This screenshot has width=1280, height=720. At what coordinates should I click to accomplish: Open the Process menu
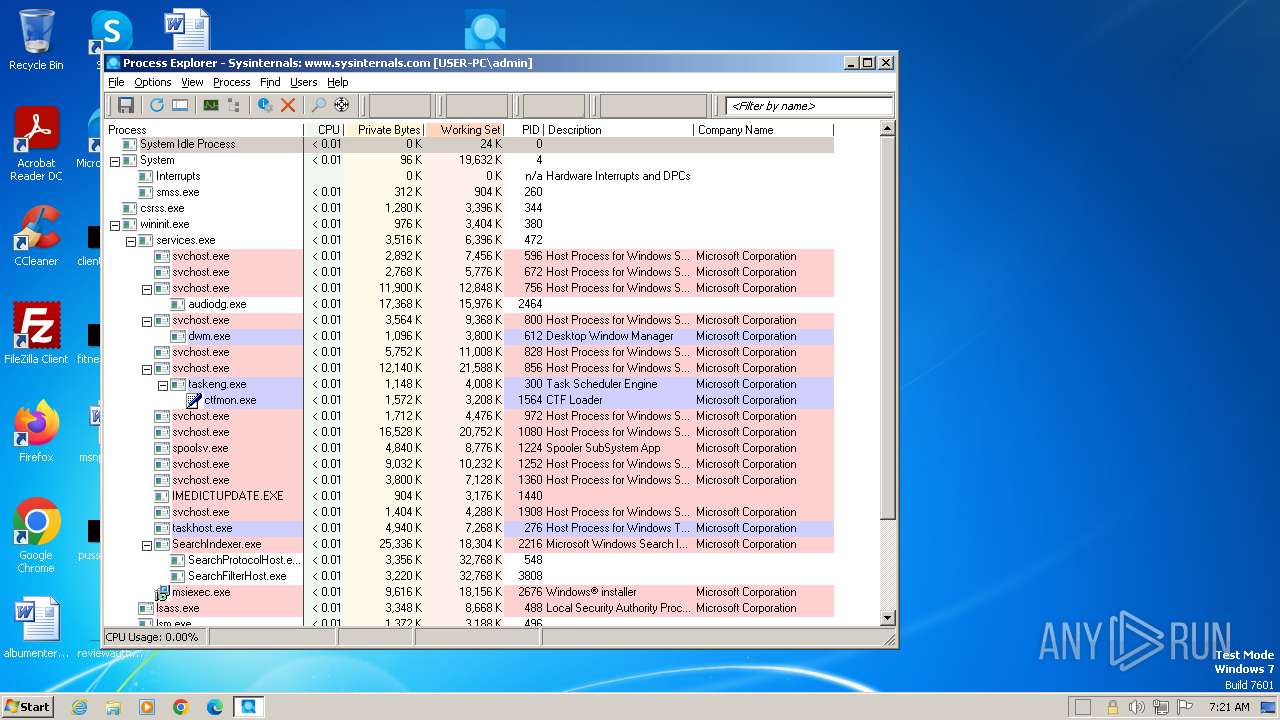[231, 82]
